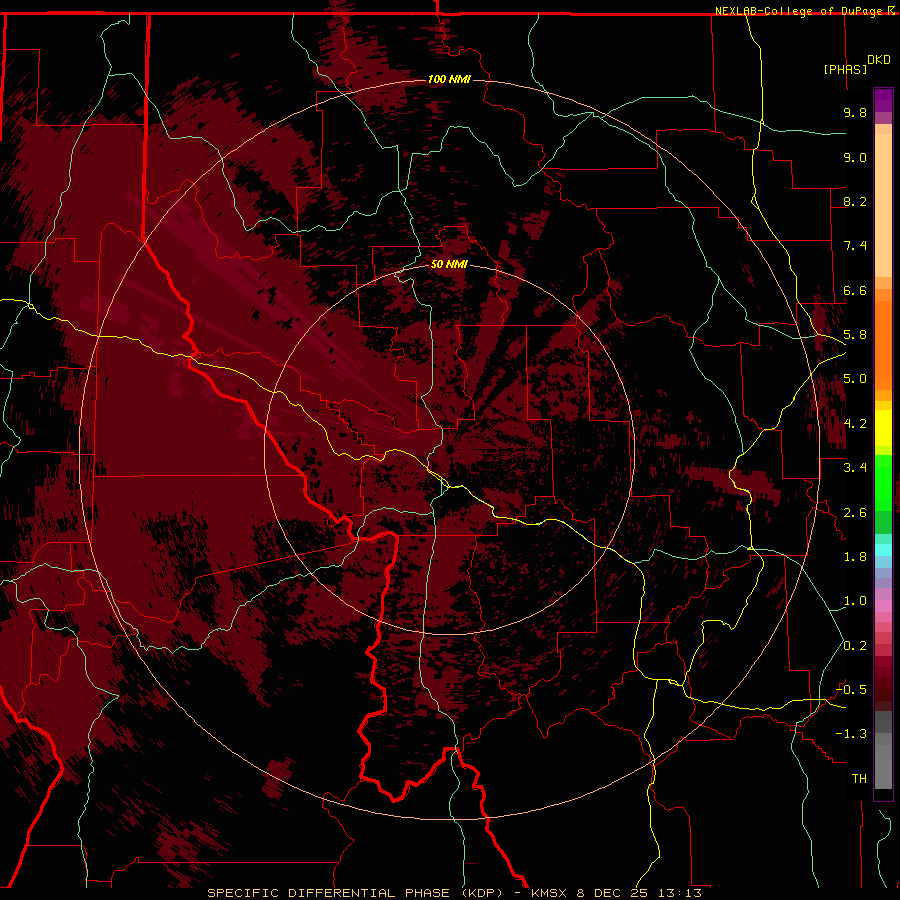Screen dimensions: 900x900
Task: Click the pink band of the color bar
Action: (883, 606)
